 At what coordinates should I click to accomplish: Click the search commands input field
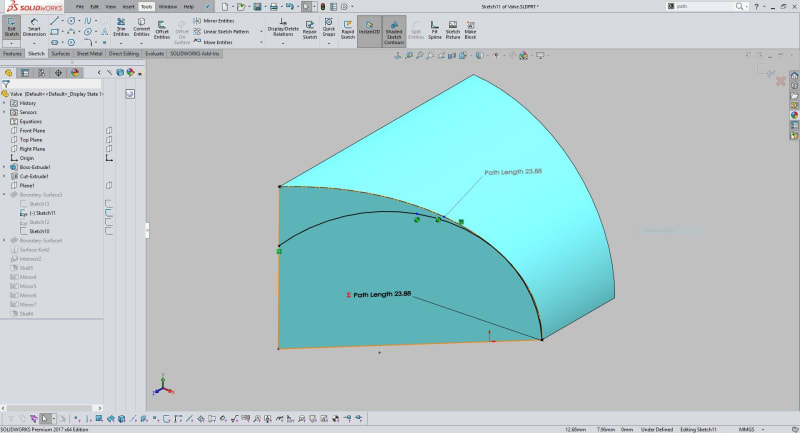pos(704,7)
